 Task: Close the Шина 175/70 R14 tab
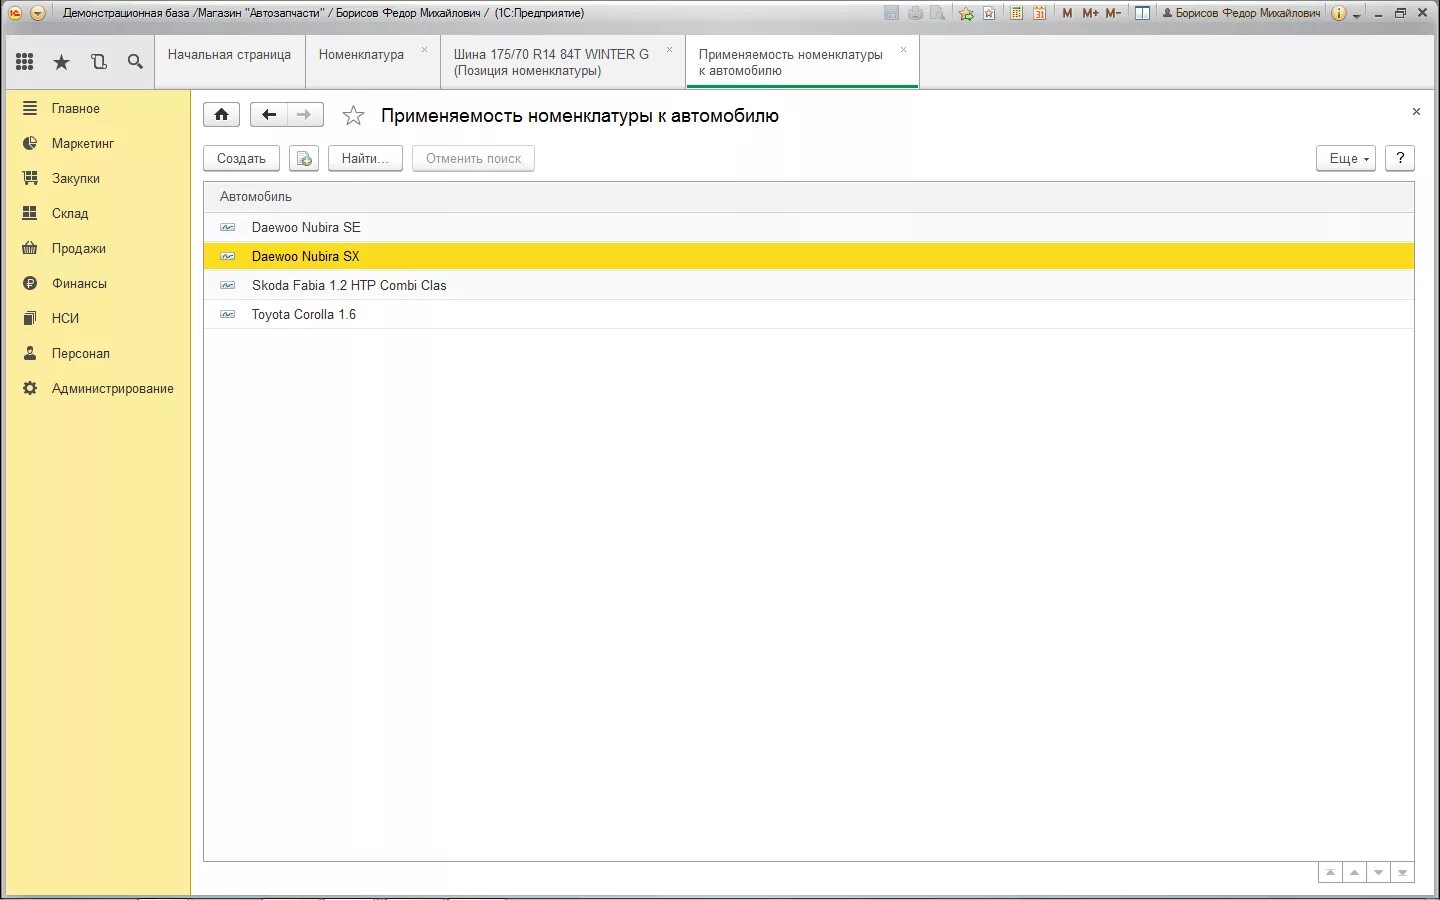pos(669,49)
